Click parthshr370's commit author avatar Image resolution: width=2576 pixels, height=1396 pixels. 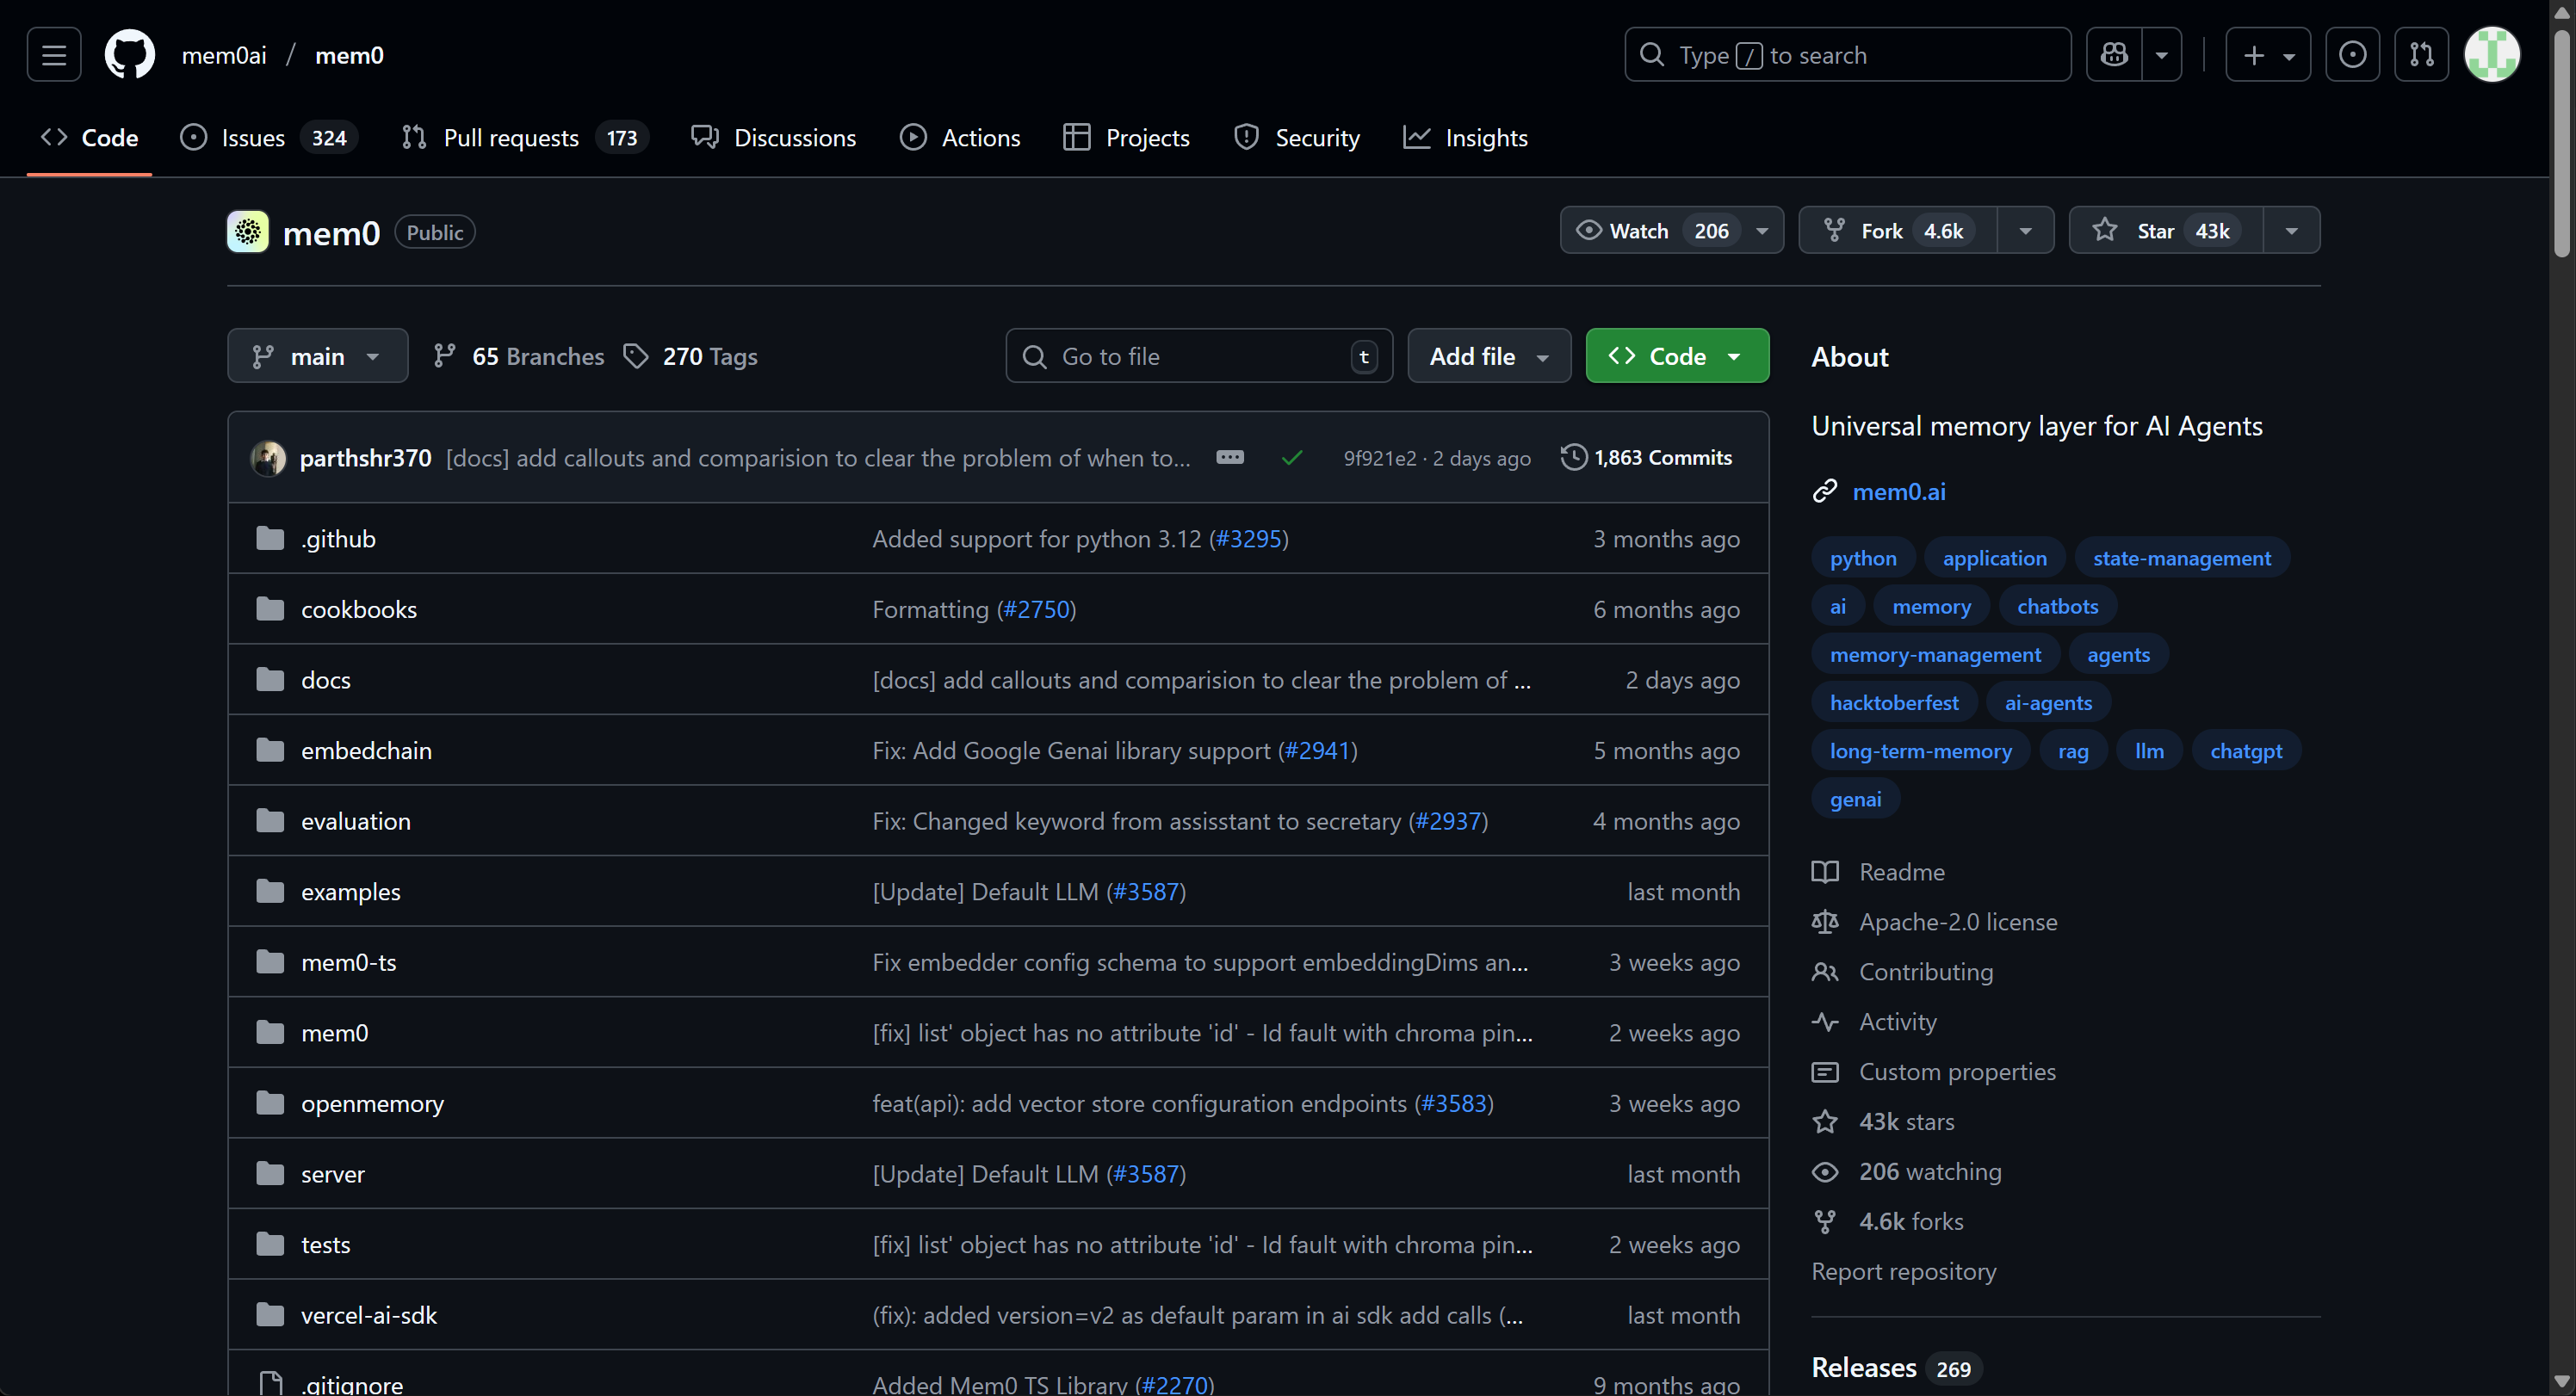[268, 458]
